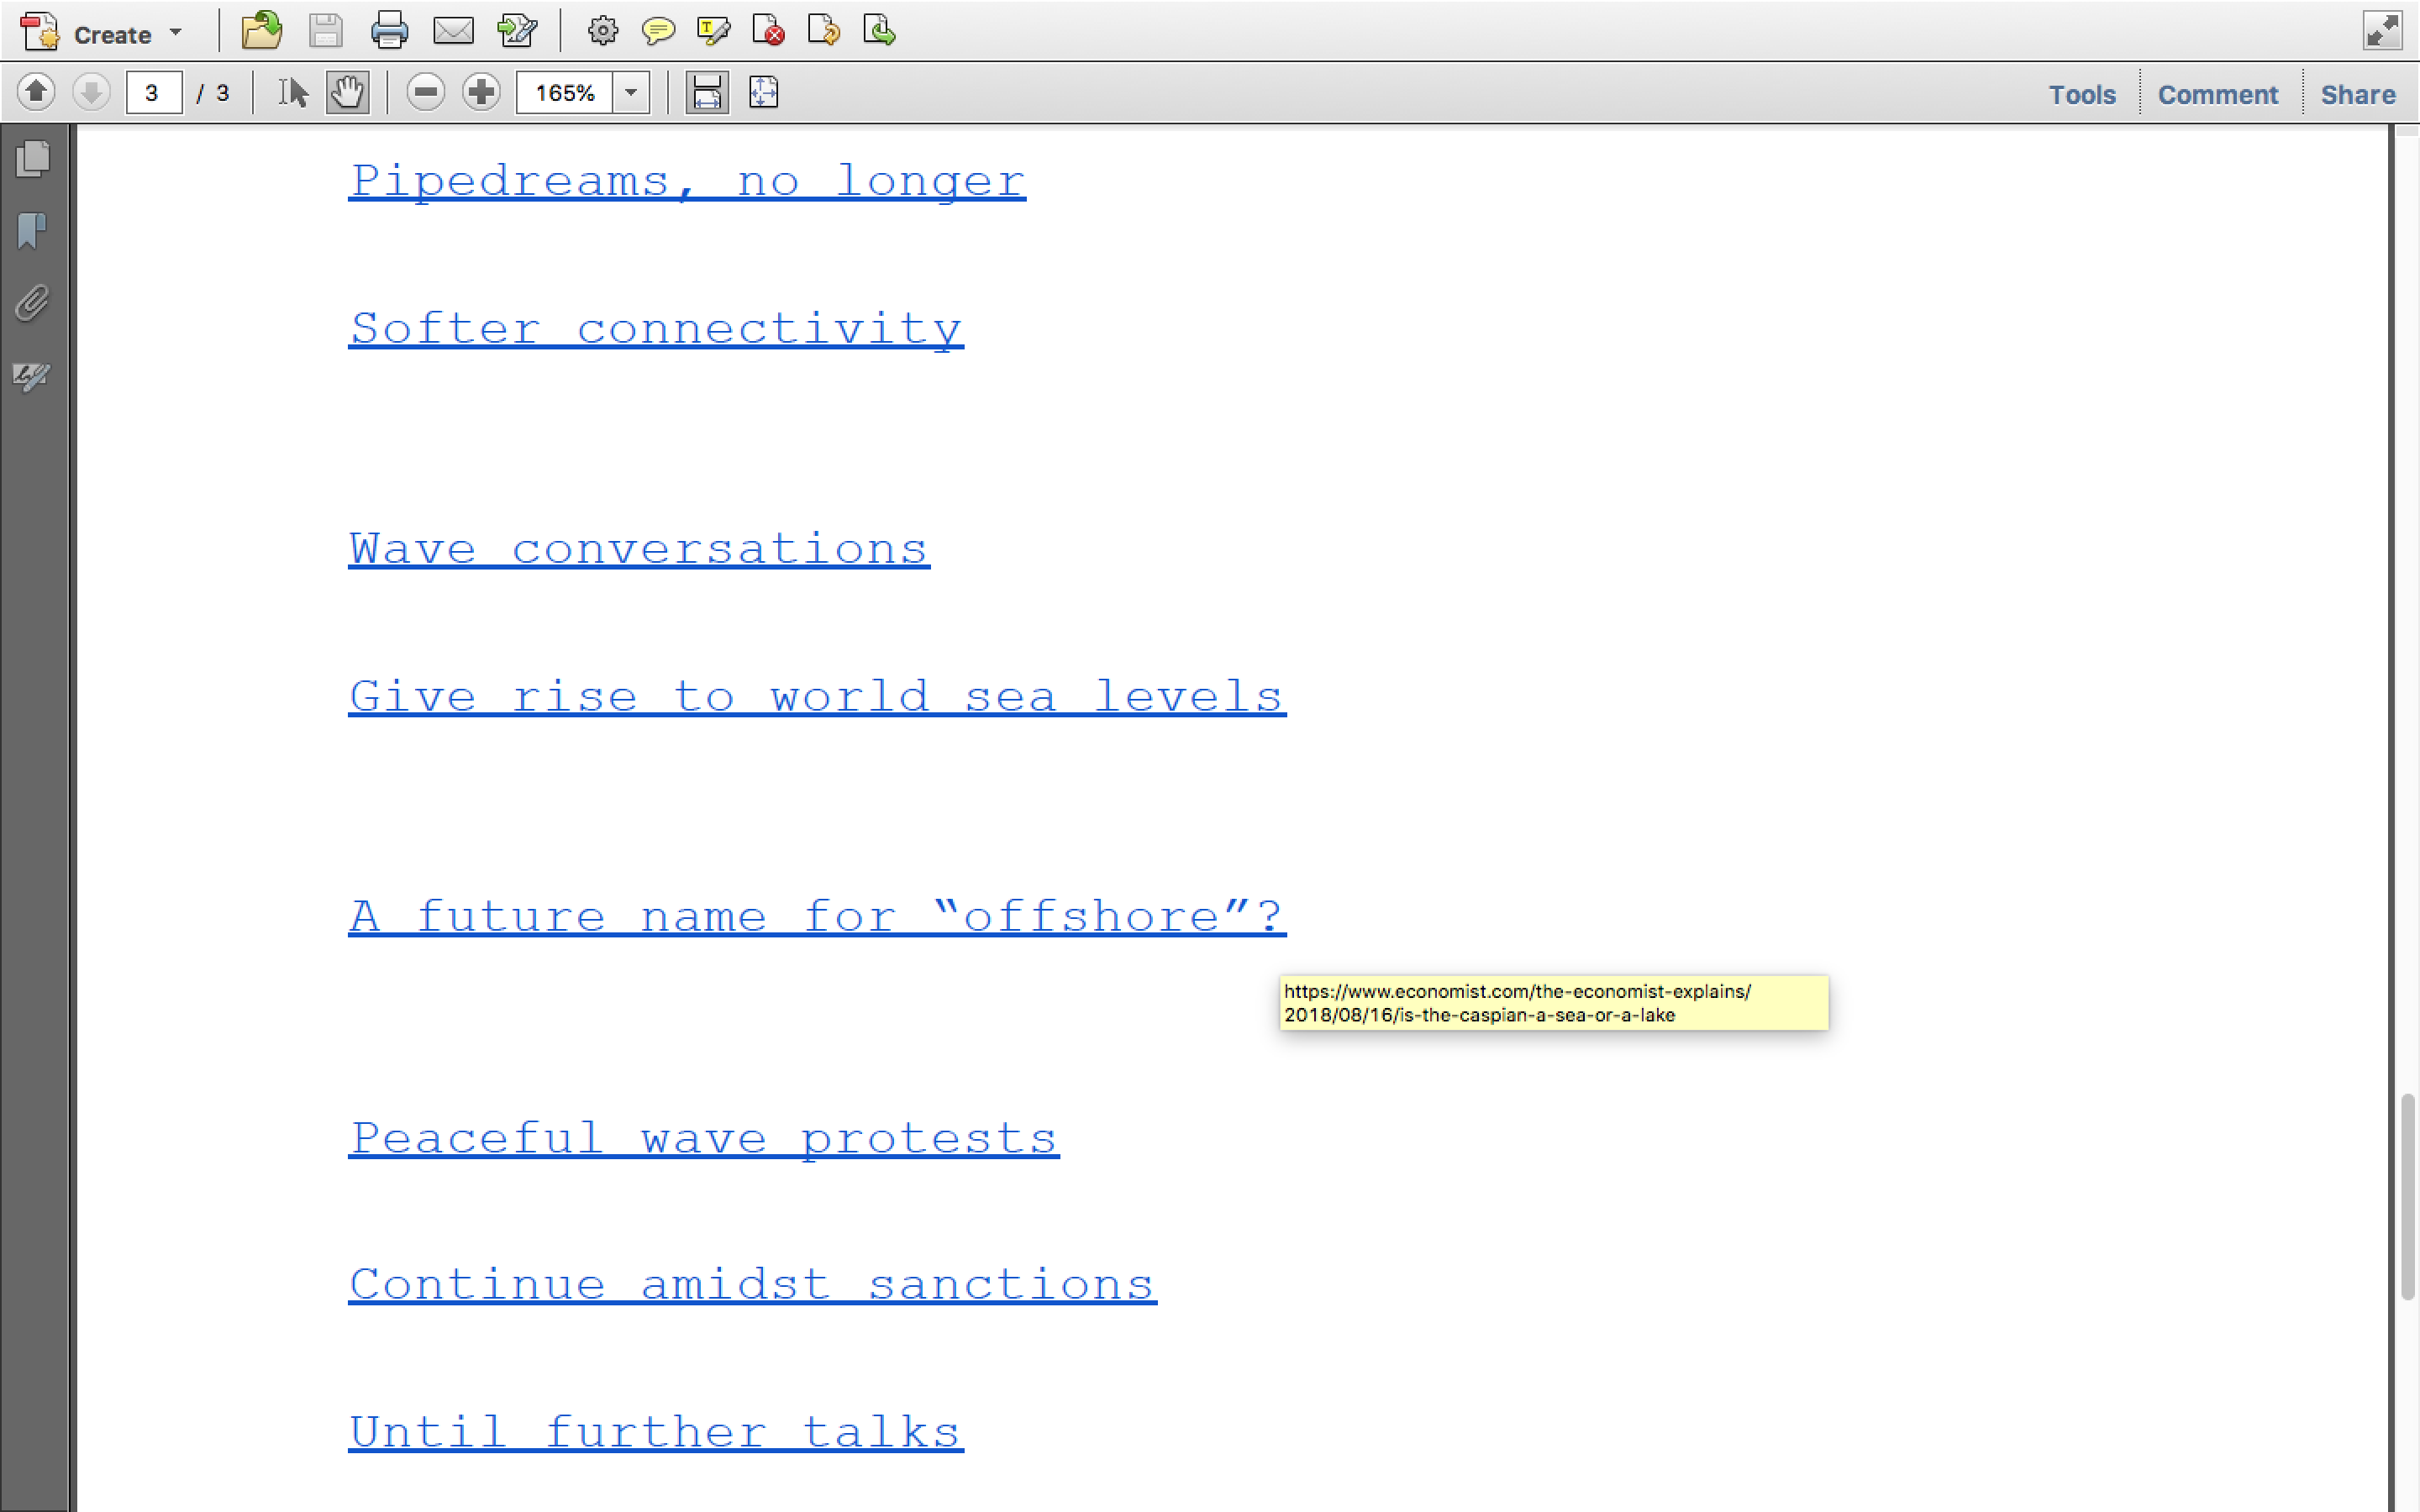Screen dimensions: 2420x1512
Task: Open the 'Softer connectivity' link
Action: pos(656,329)
